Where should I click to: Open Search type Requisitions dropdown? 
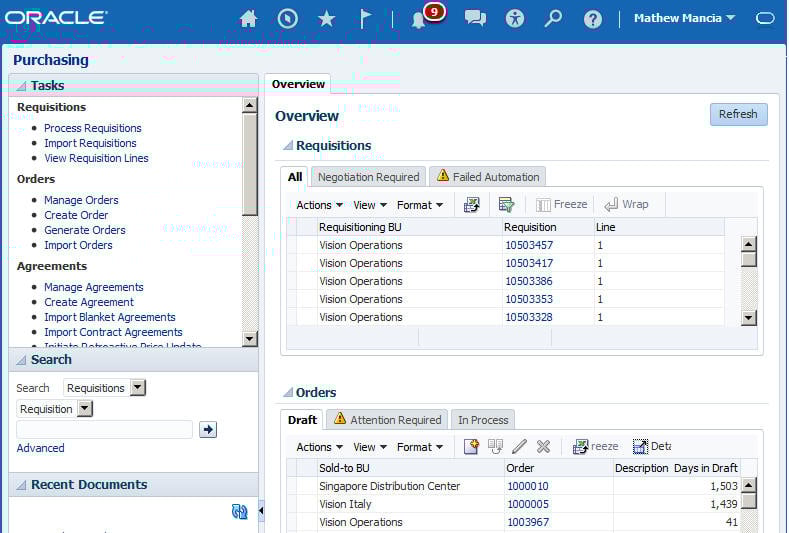pos(137,388)
